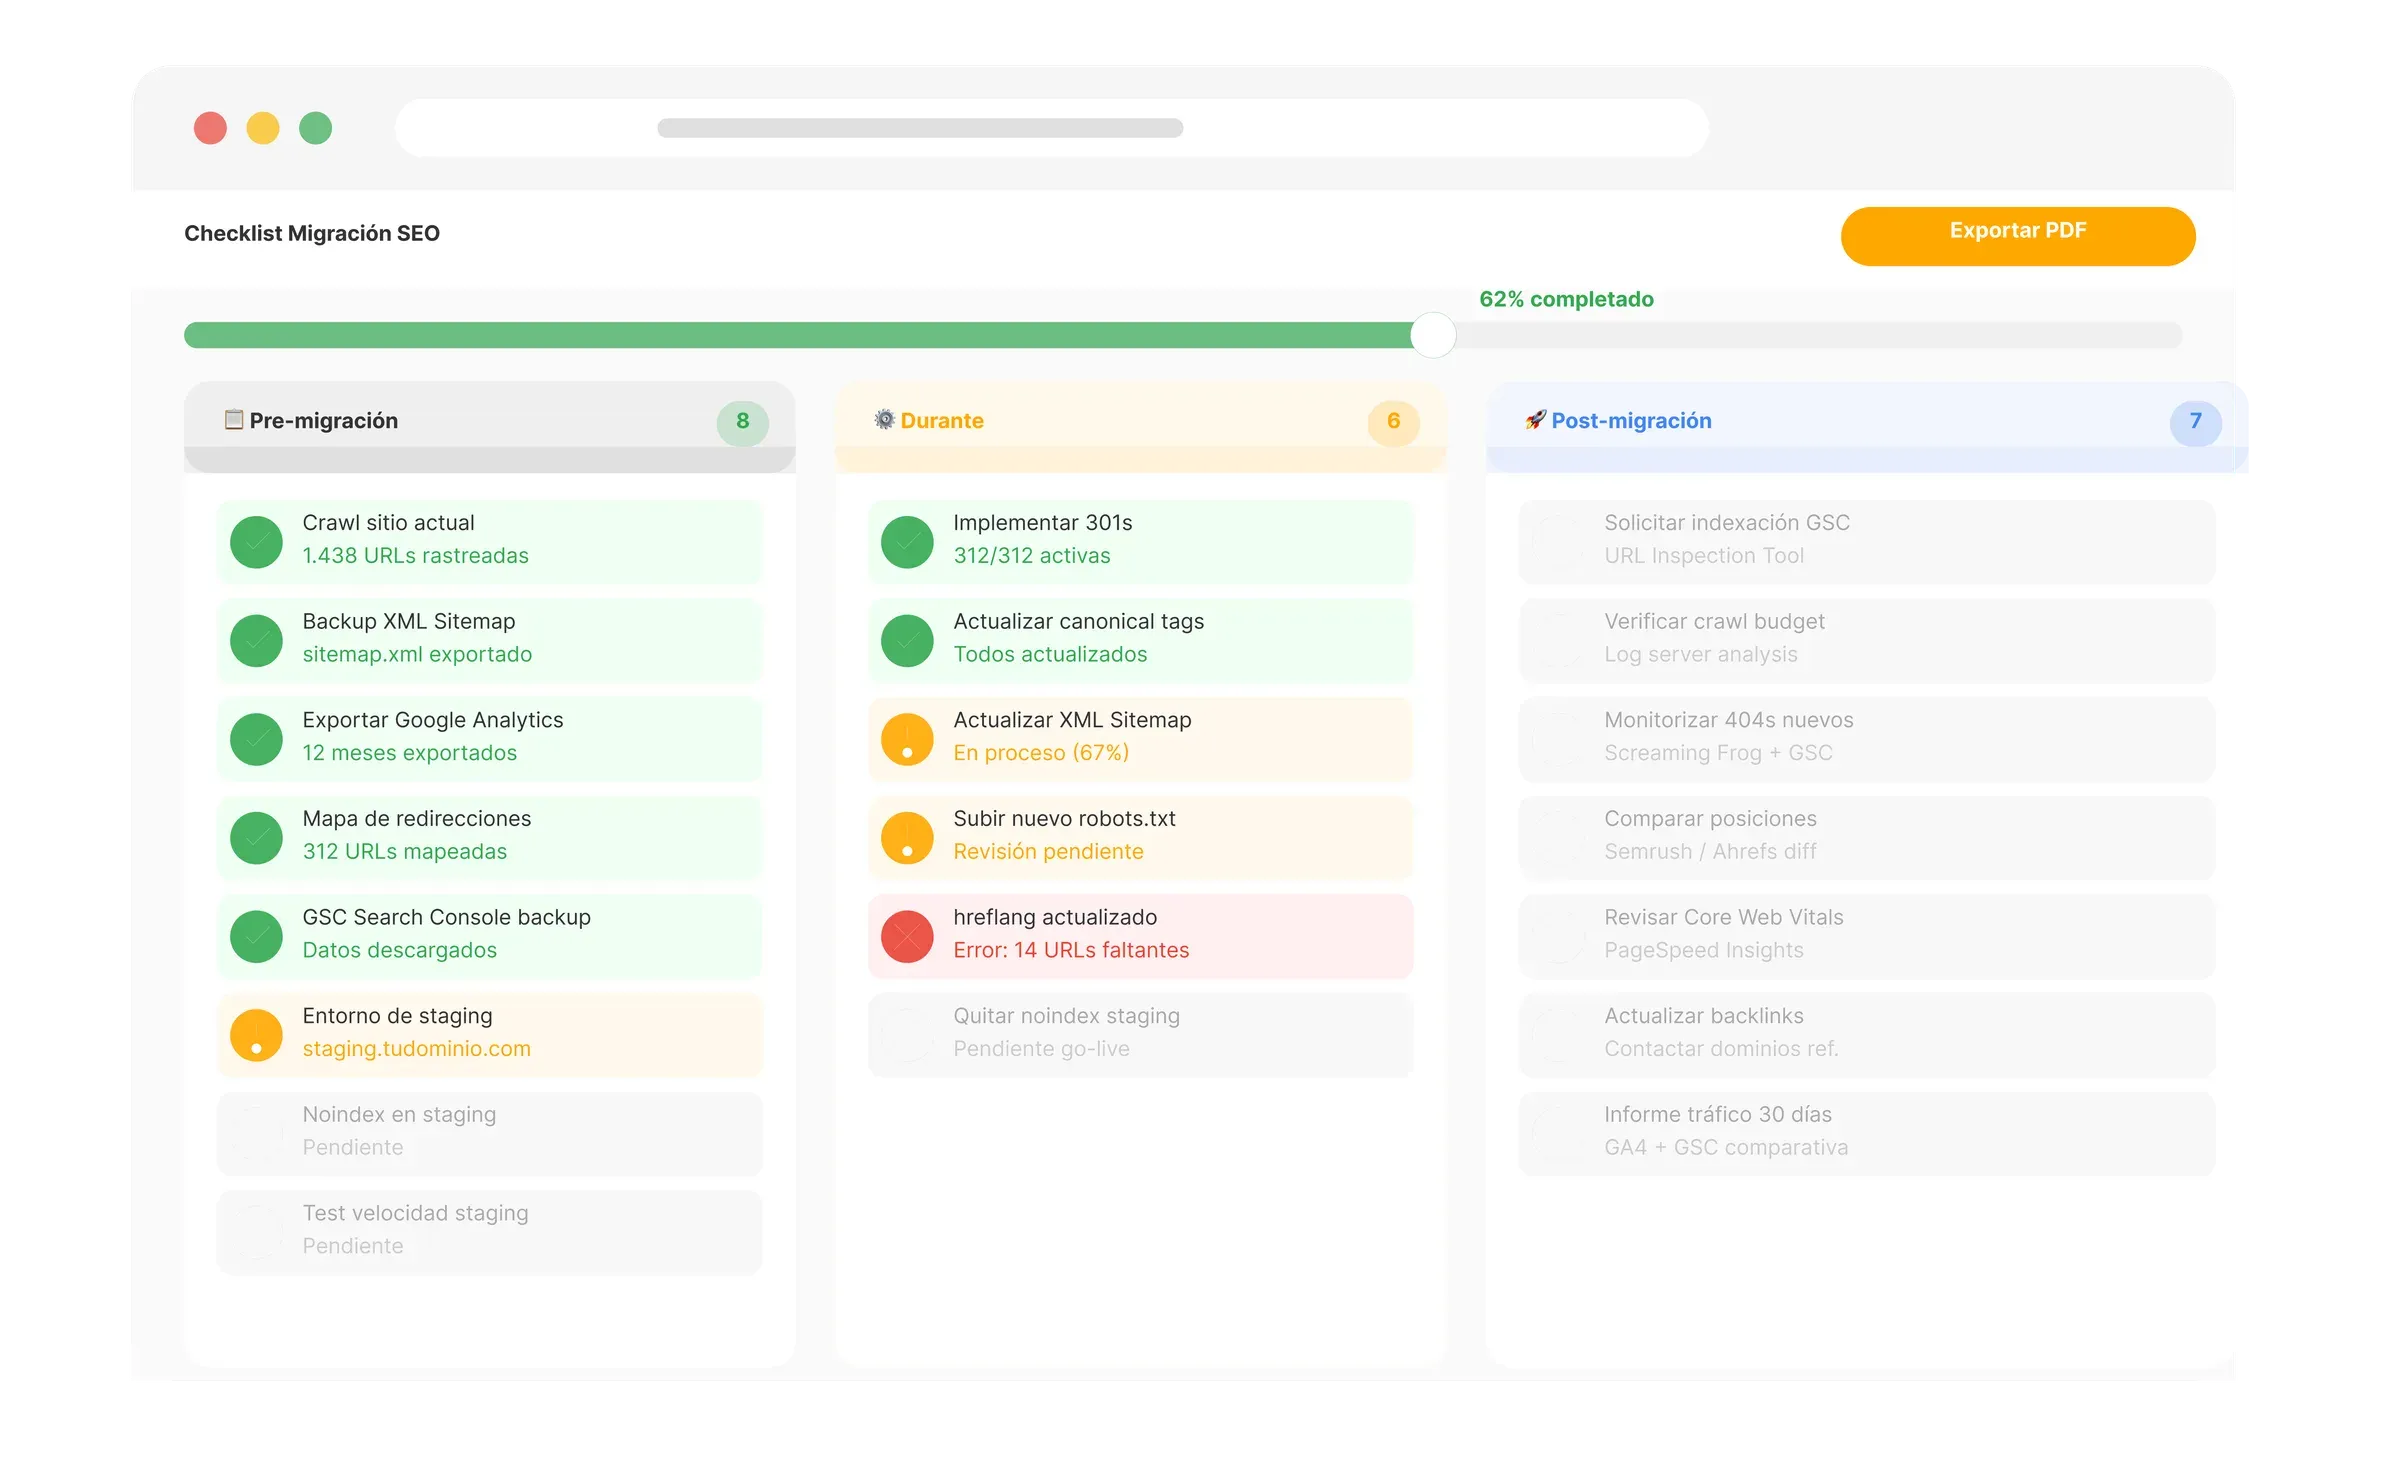Toggle green check for Implementar 301s

coord(907,542)
